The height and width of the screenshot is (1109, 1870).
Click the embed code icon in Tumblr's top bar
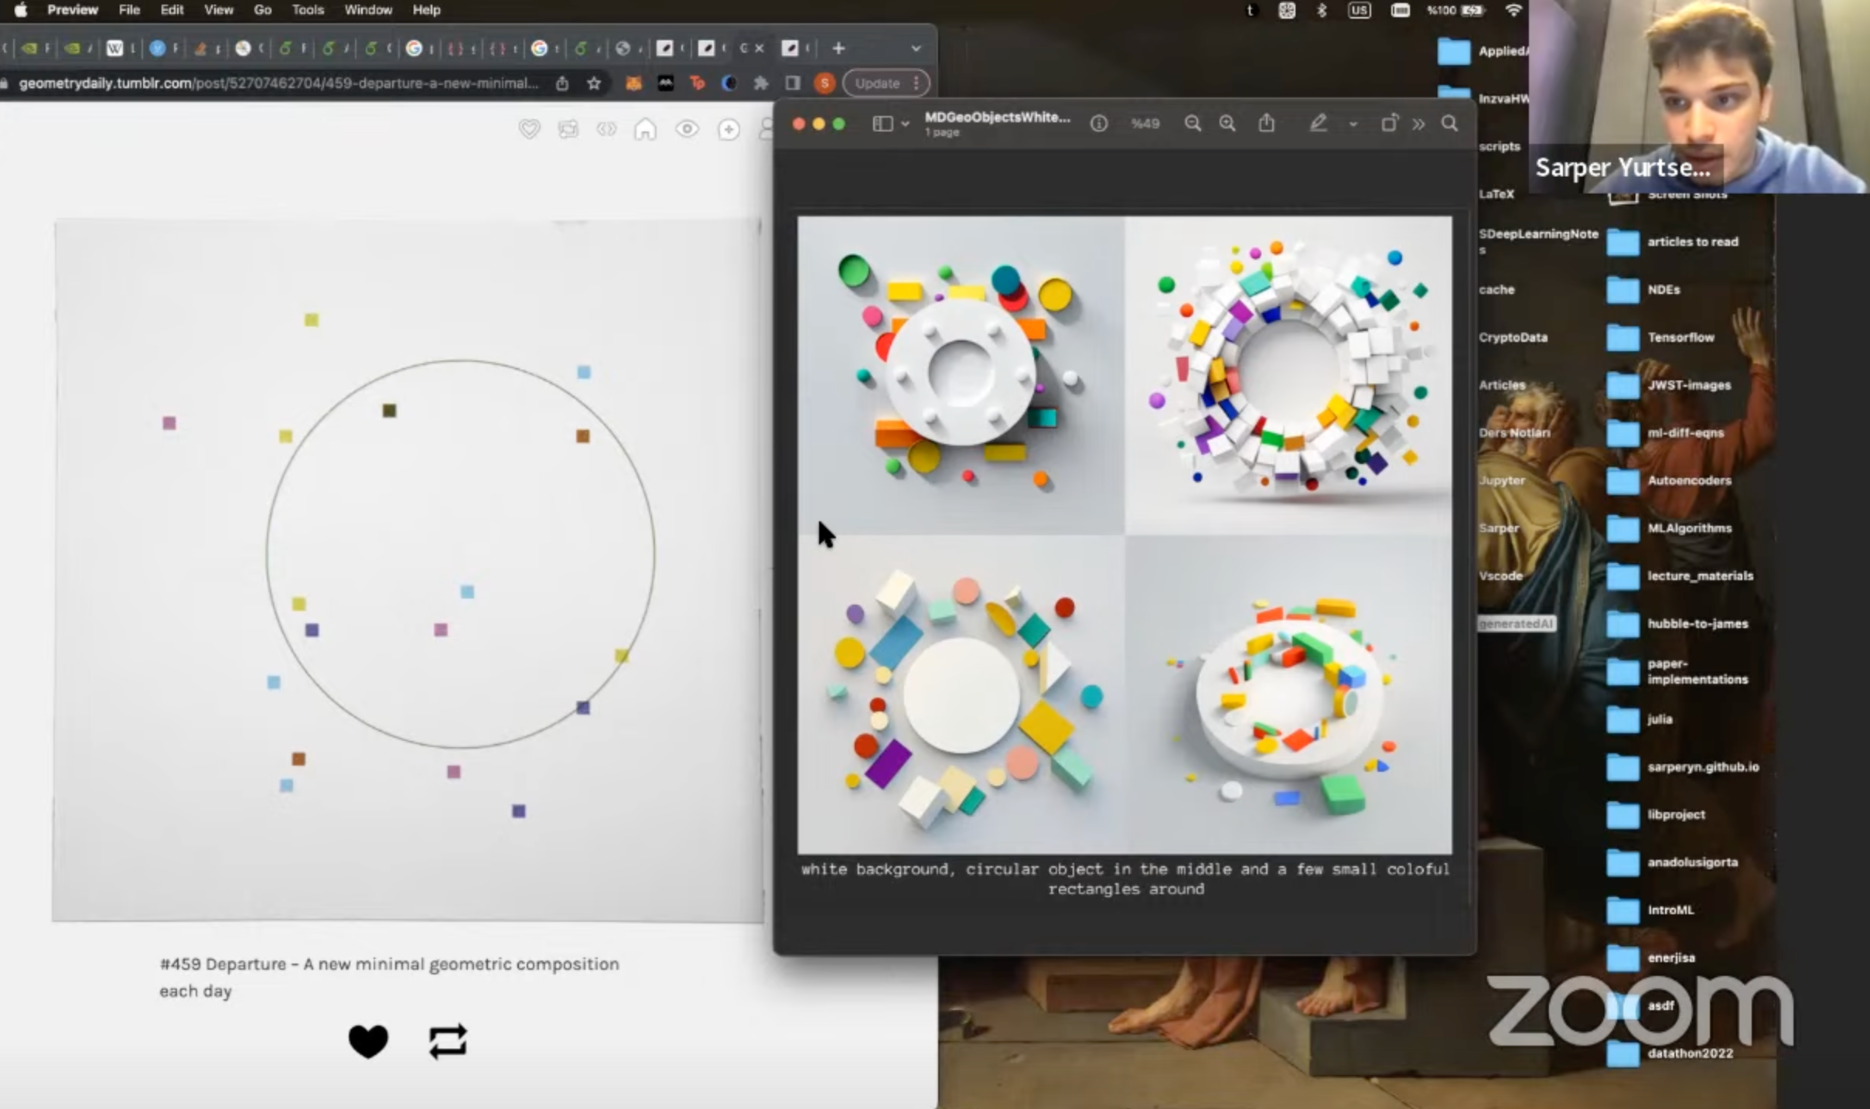(606, 129)
